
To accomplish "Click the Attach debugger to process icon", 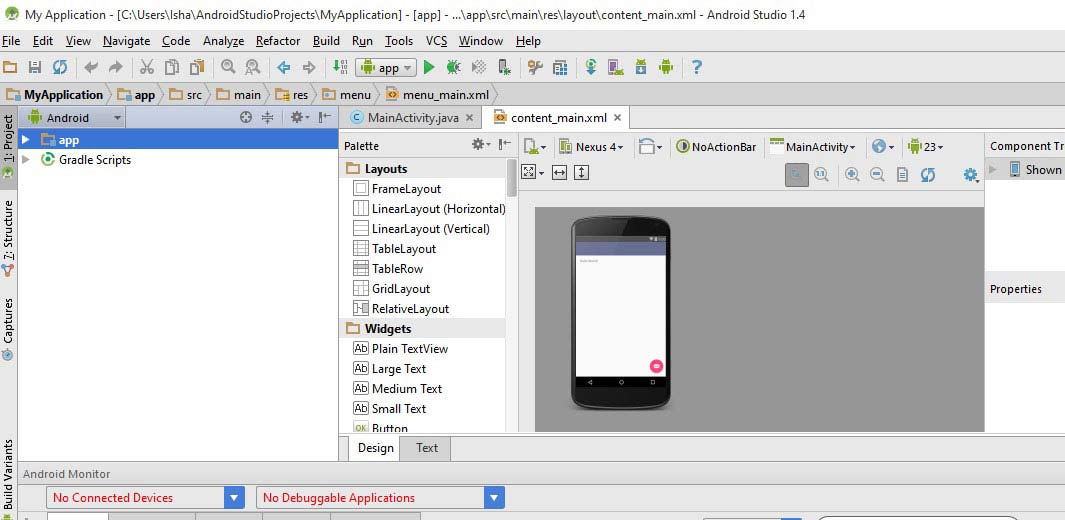I will [x=504, y=67].
